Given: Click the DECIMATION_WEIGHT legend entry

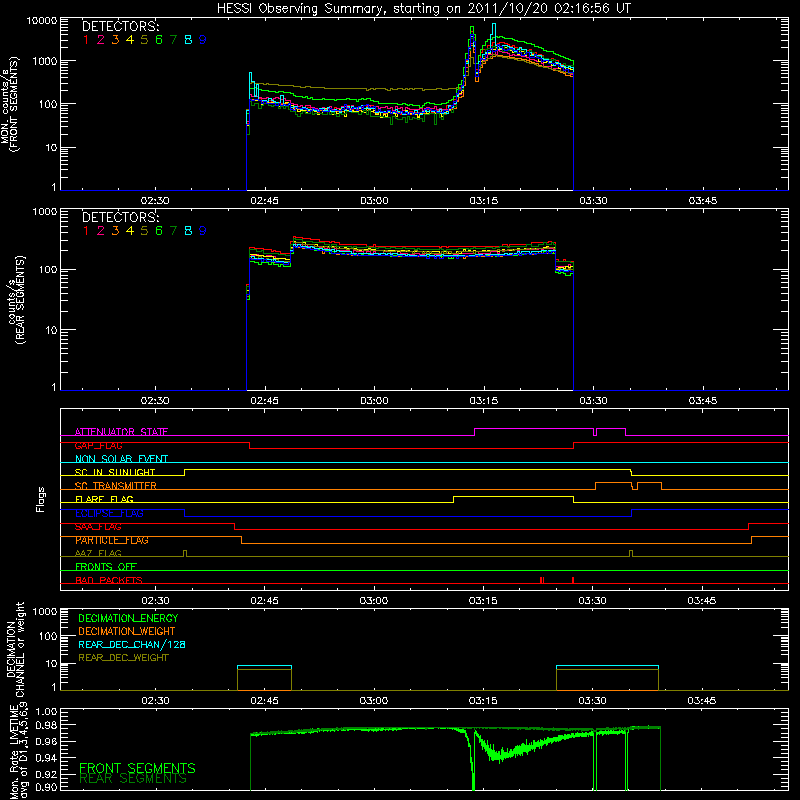Looking at the screenshot, I should click(127, 631).
